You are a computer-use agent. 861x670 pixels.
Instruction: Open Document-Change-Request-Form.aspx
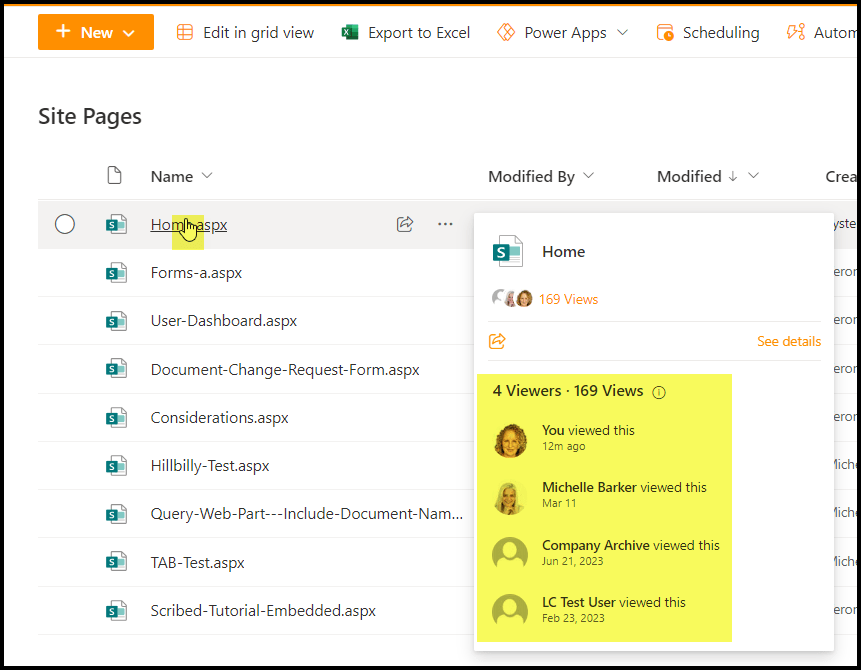[x=284, y=369]
